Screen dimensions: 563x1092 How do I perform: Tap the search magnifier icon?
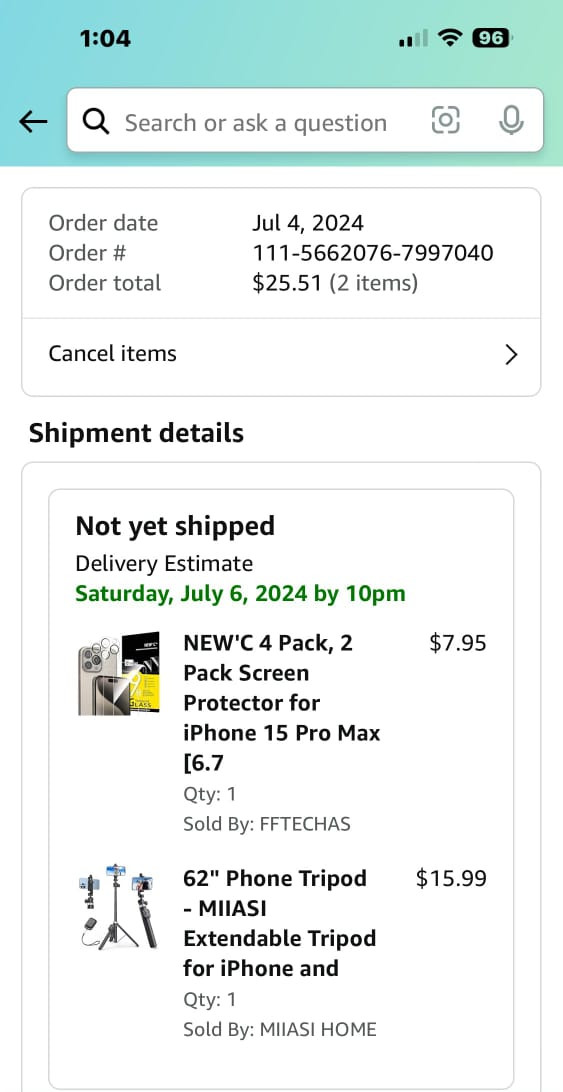(x=96, y=122)
